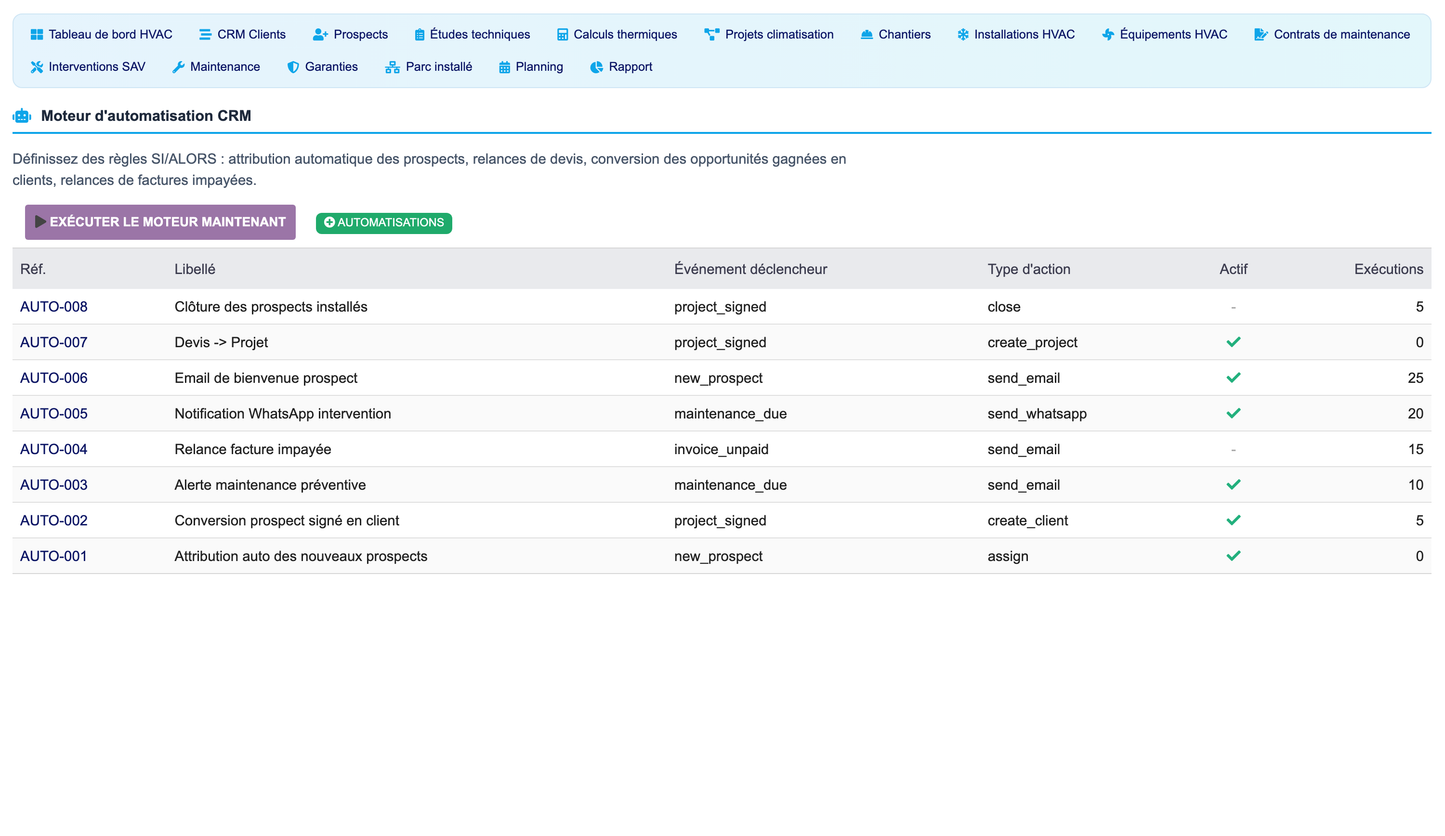Toggle active checkmark for AUTO-001
This screenshot has width=1445, height=836.
click(1233, 556)
